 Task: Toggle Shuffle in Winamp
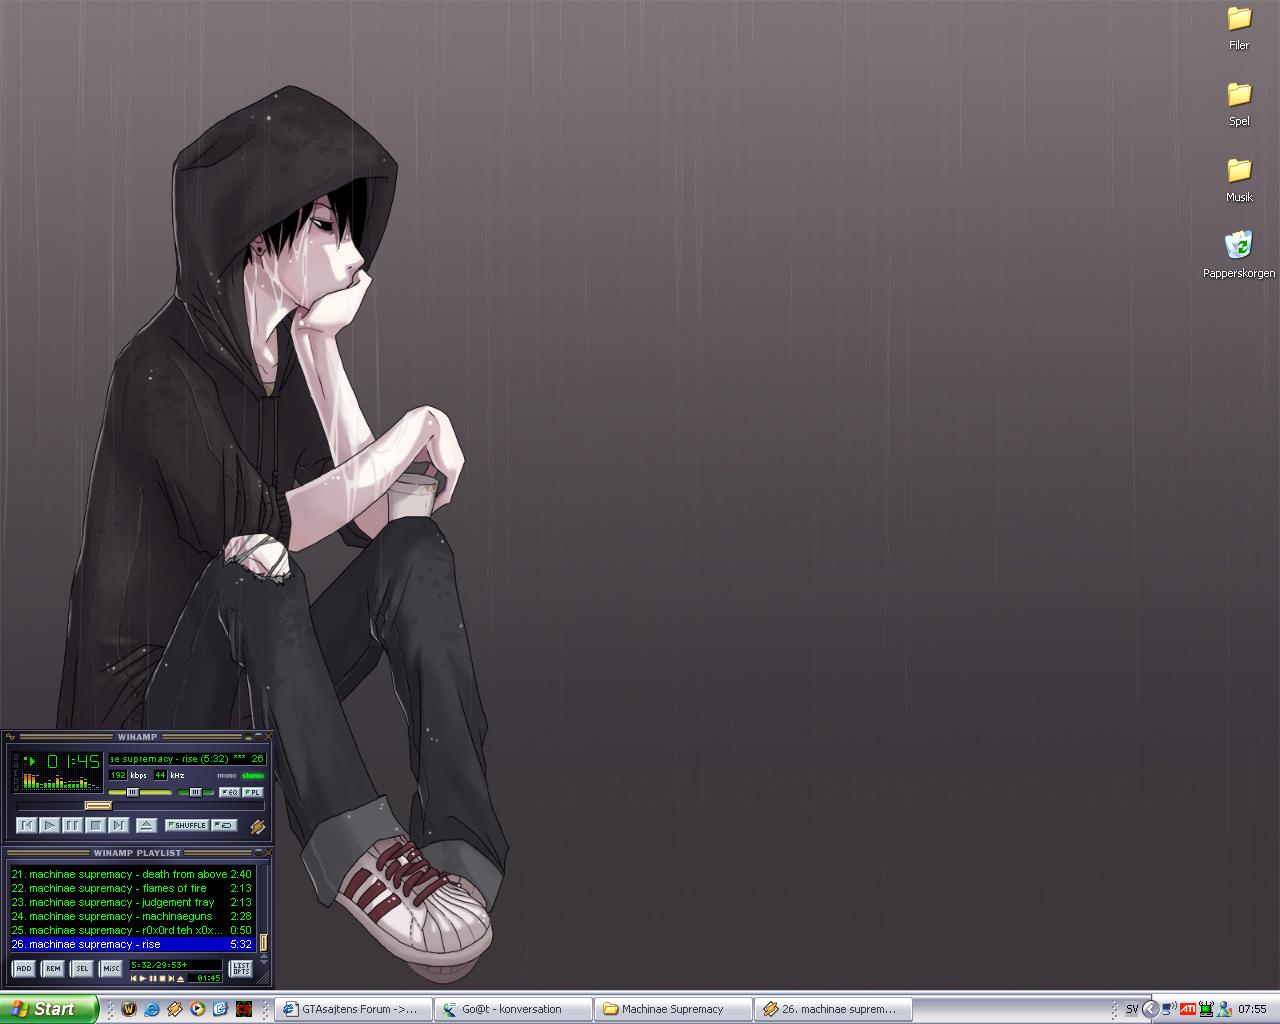pyautogui.click(x=187, y=825)
